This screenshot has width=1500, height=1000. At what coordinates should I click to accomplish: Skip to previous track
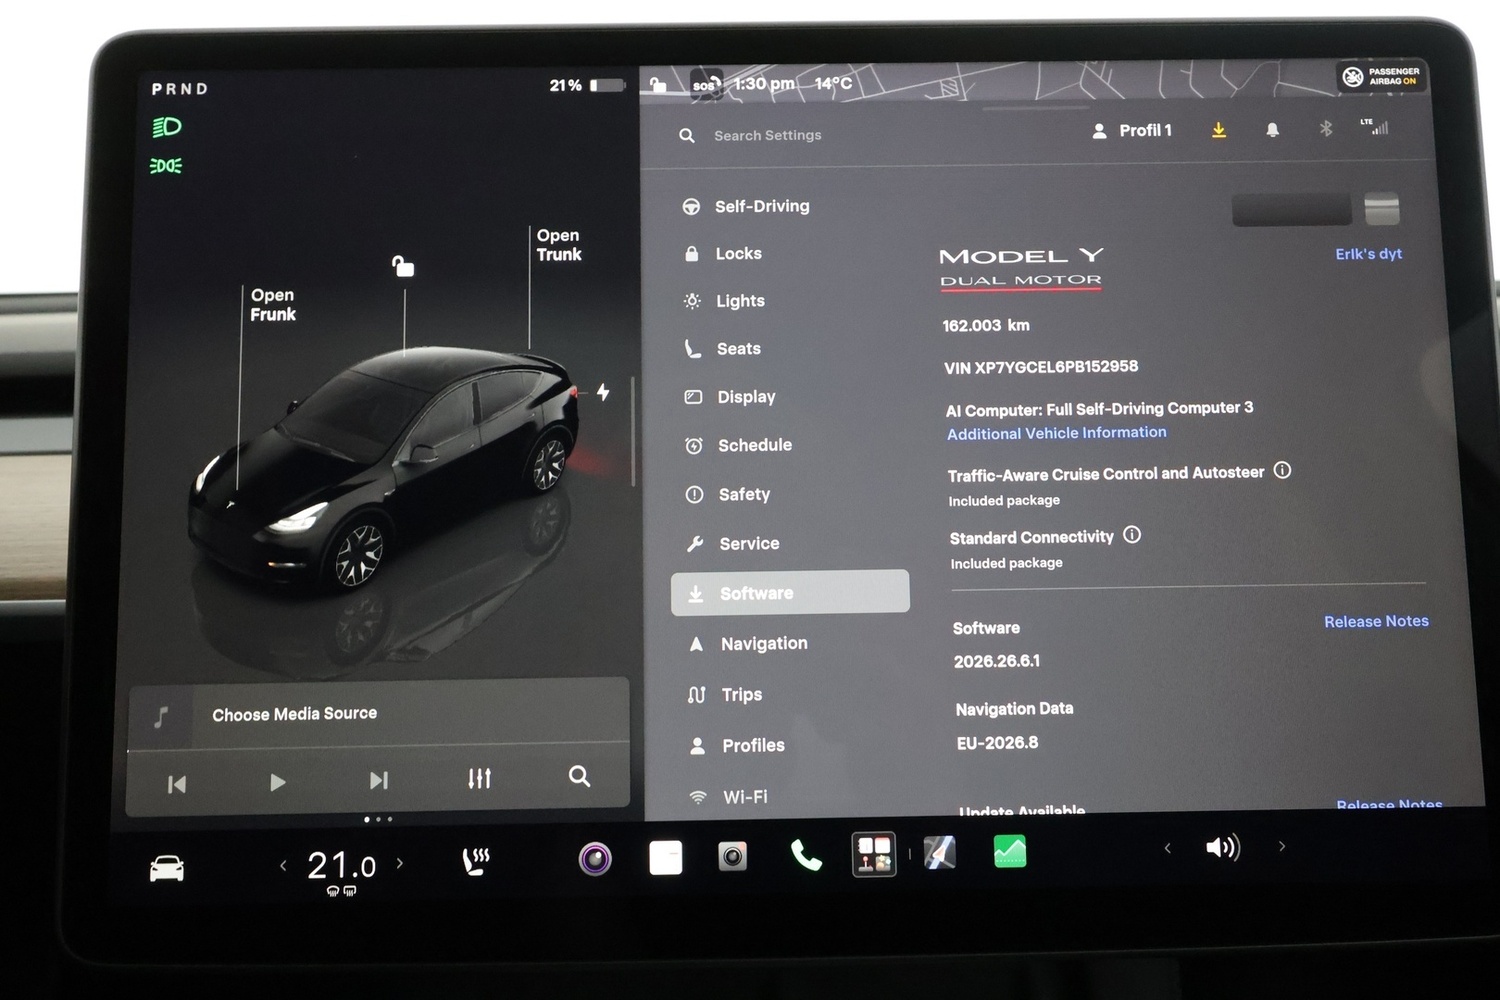tap(177, 784)
